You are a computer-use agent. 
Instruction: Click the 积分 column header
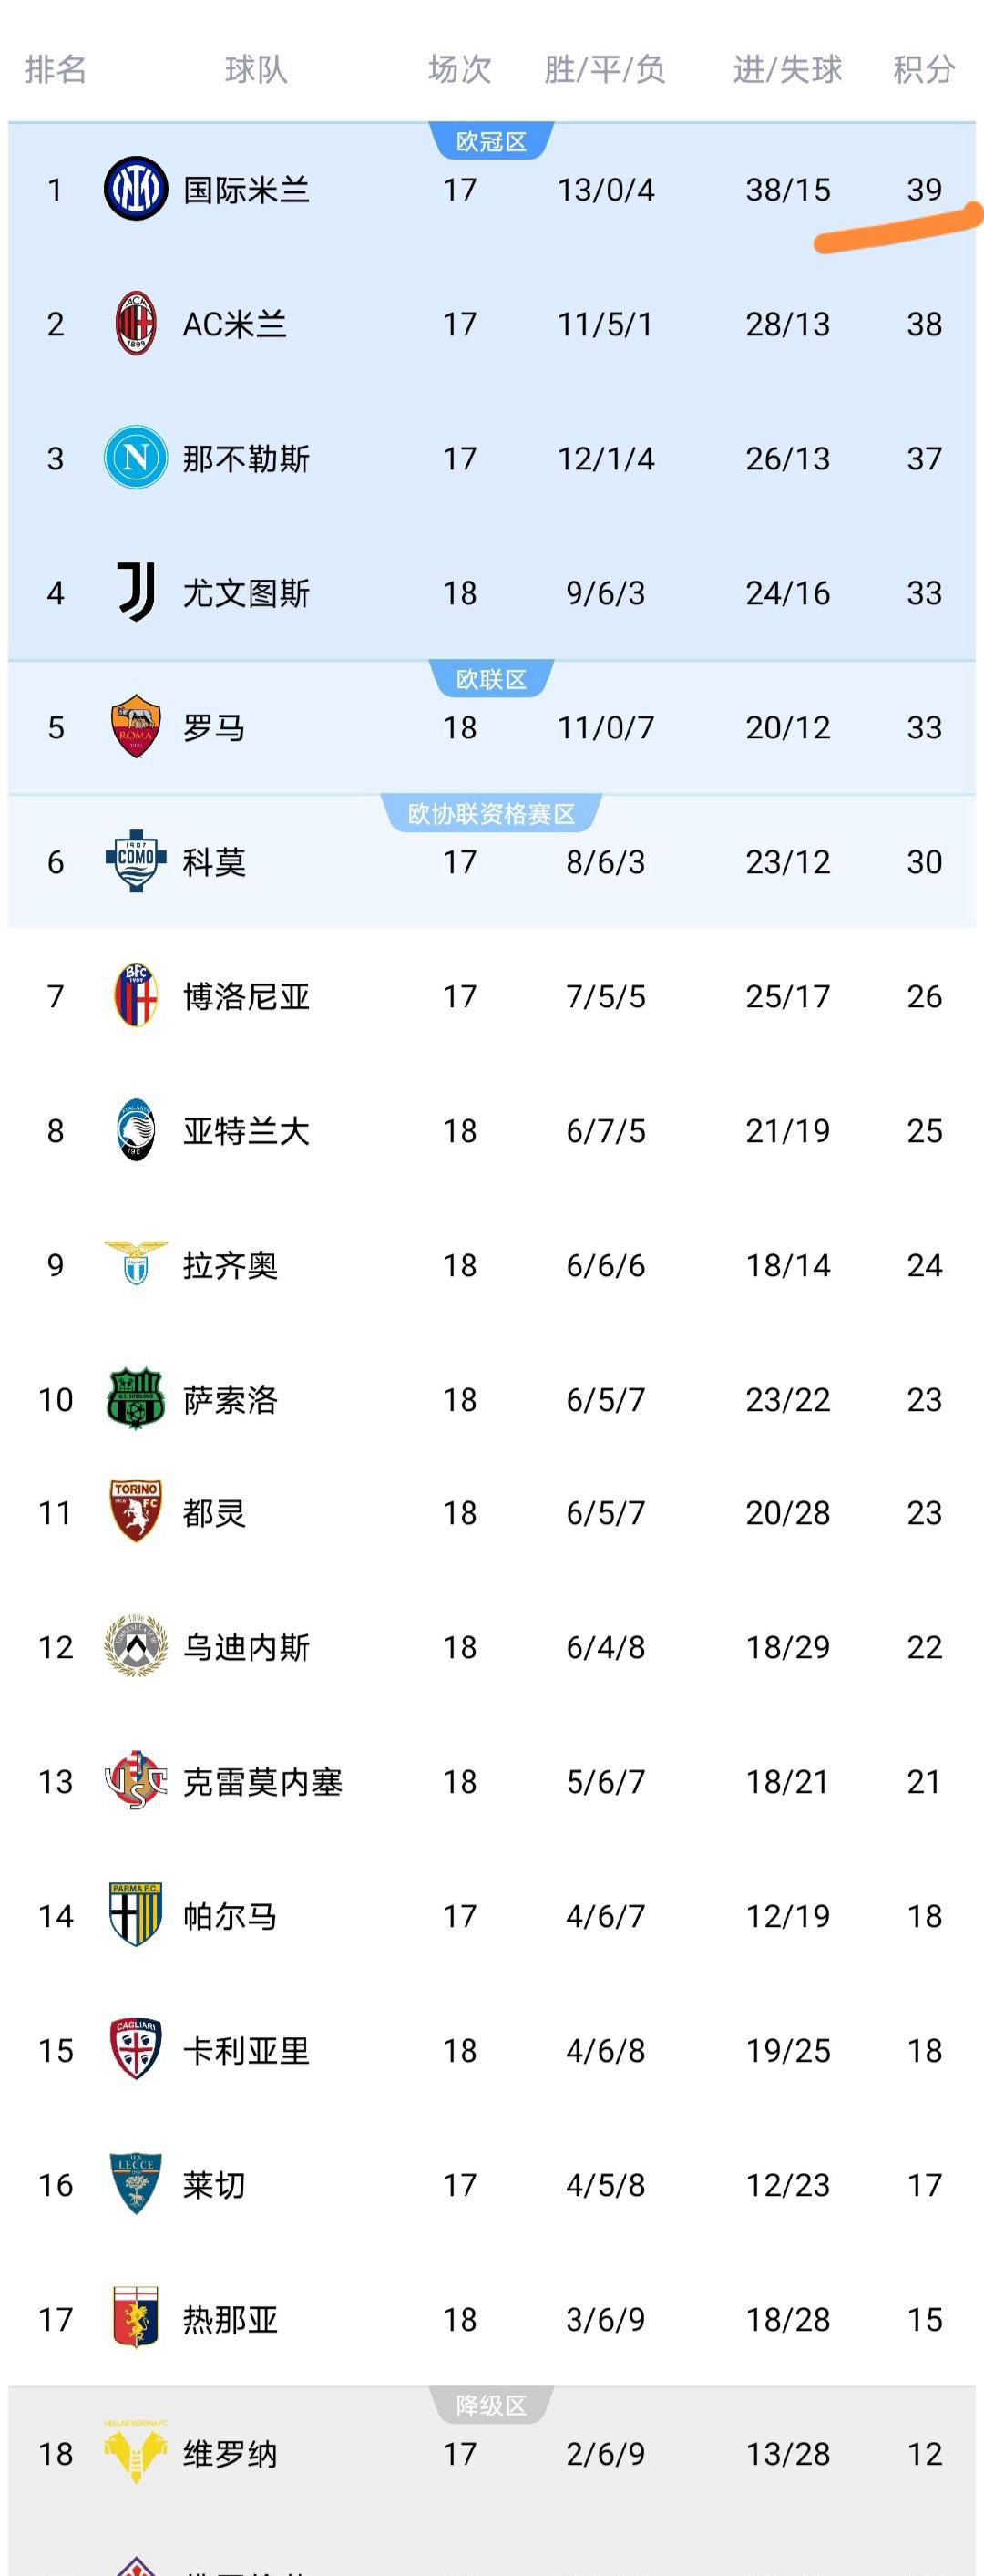(923, 69)
